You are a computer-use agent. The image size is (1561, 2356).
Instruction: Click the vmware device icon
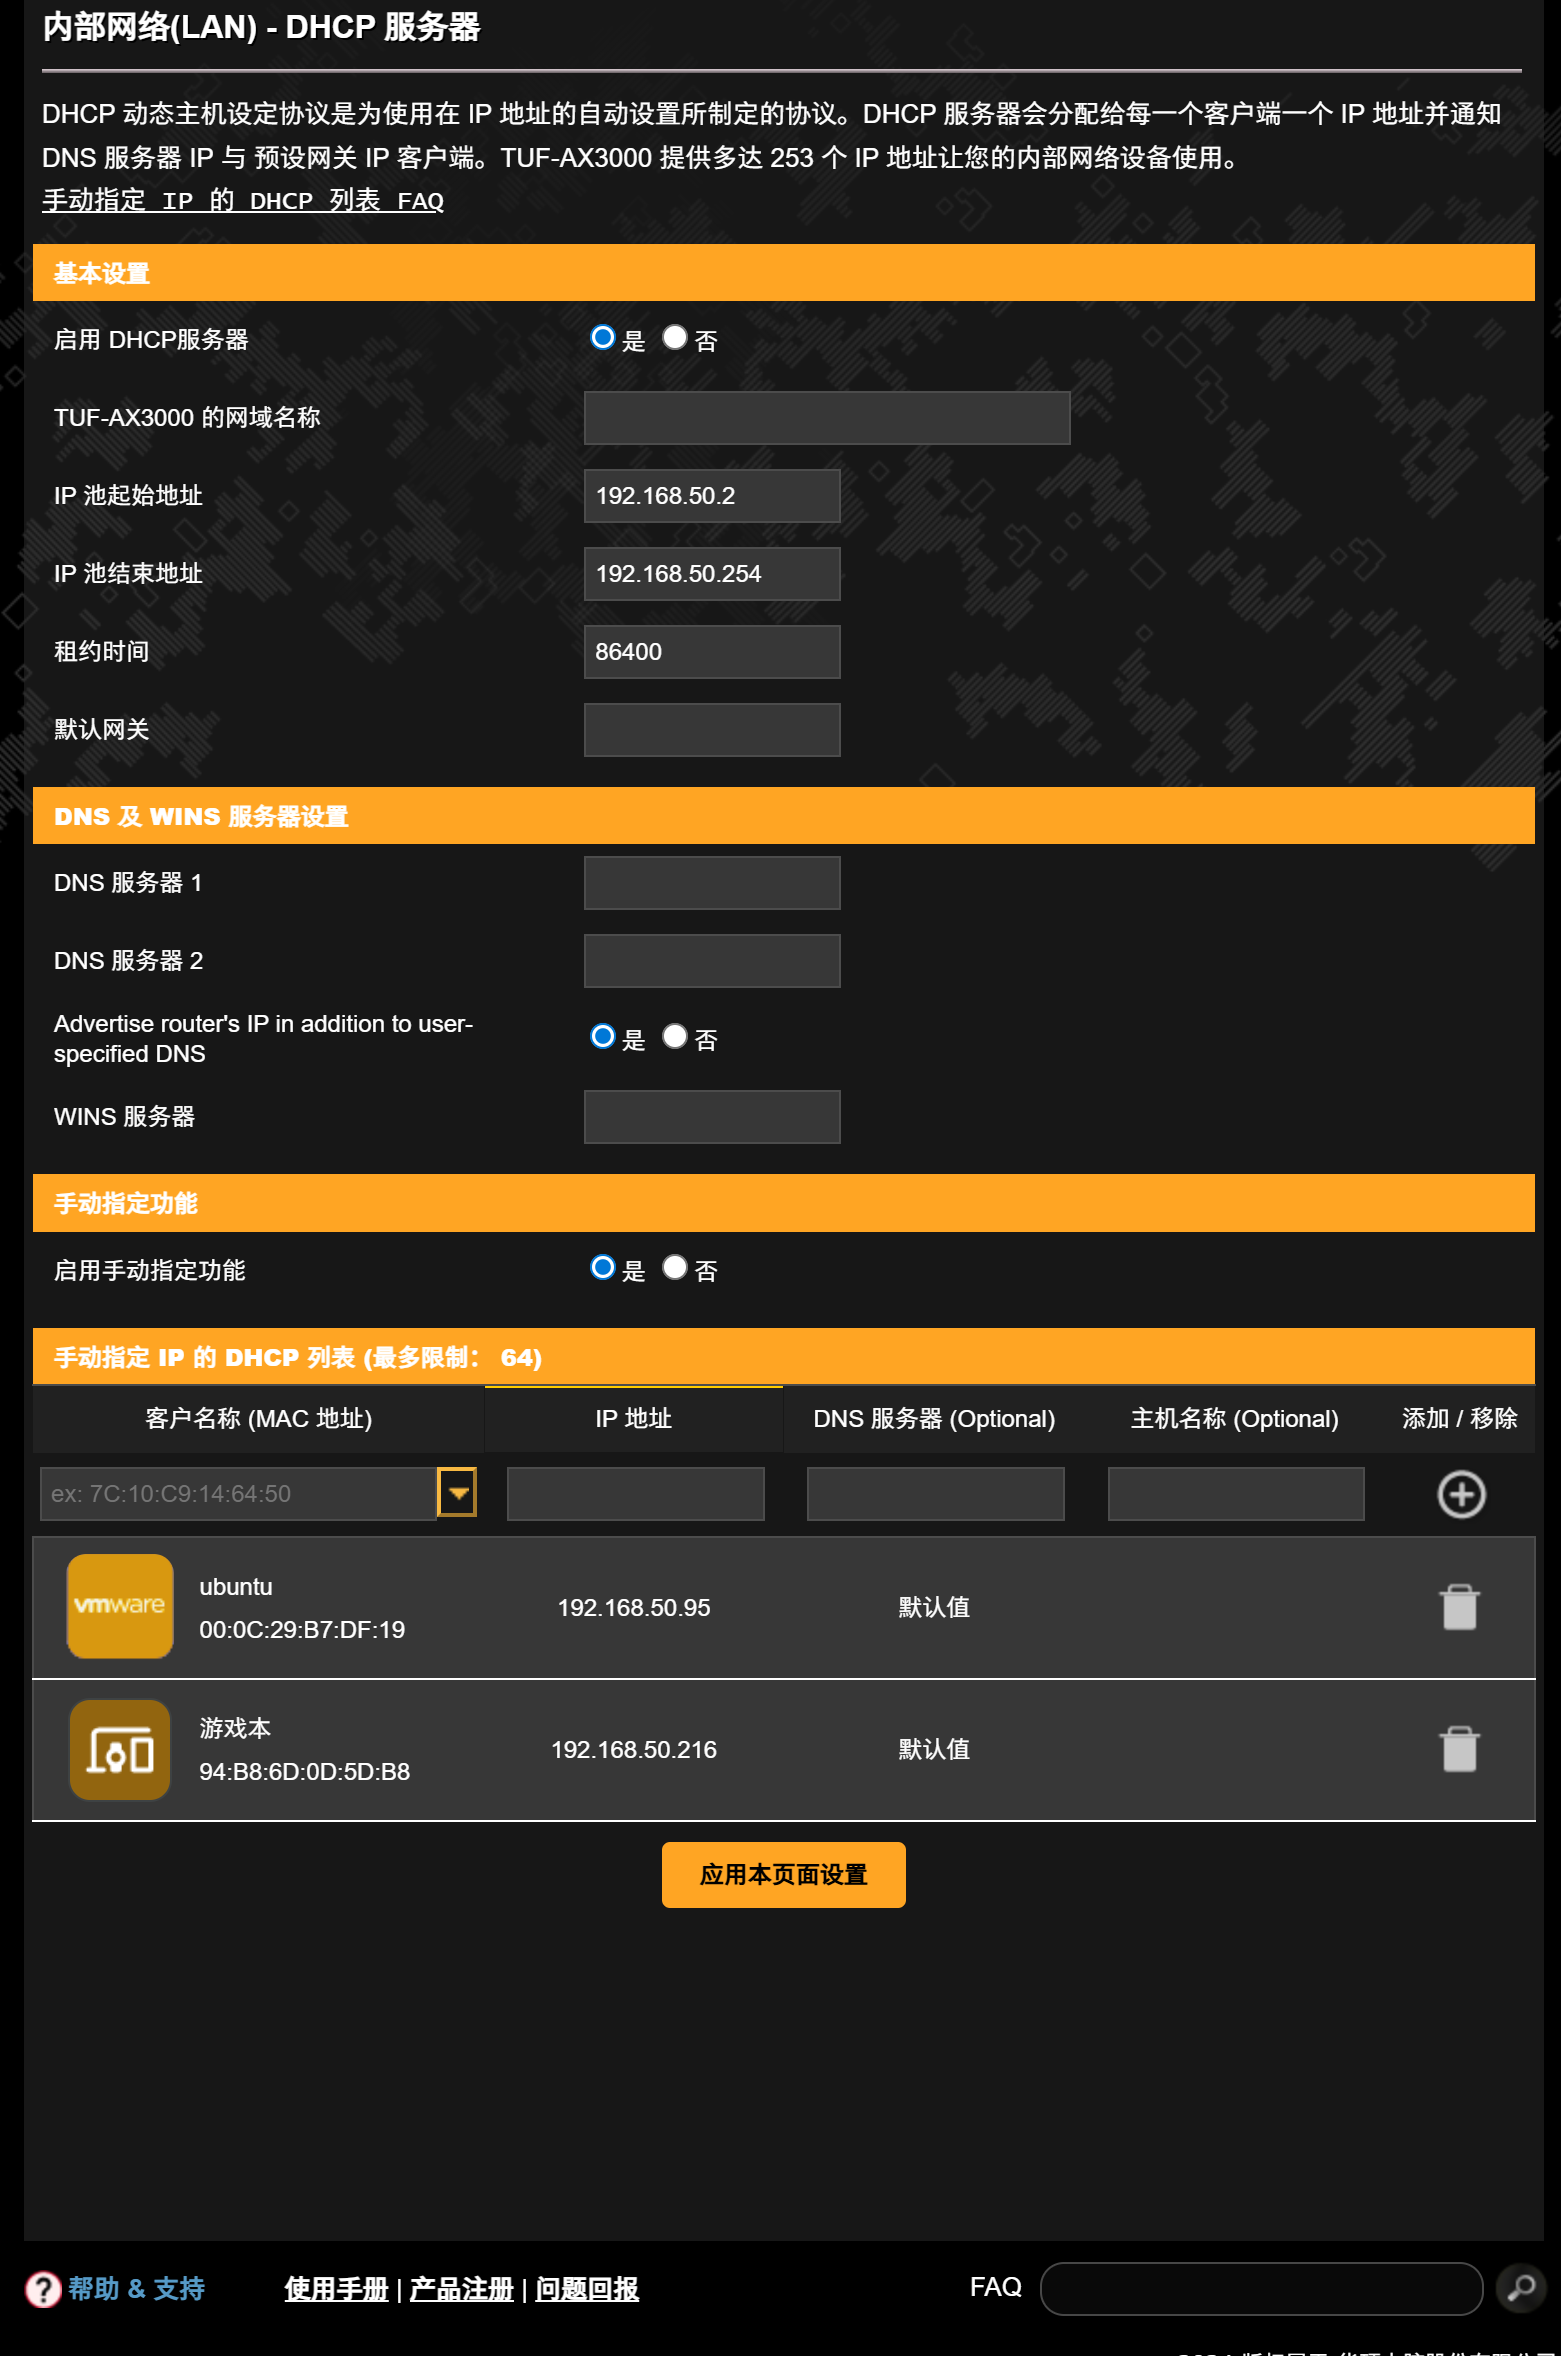[x=120, y=1606]
